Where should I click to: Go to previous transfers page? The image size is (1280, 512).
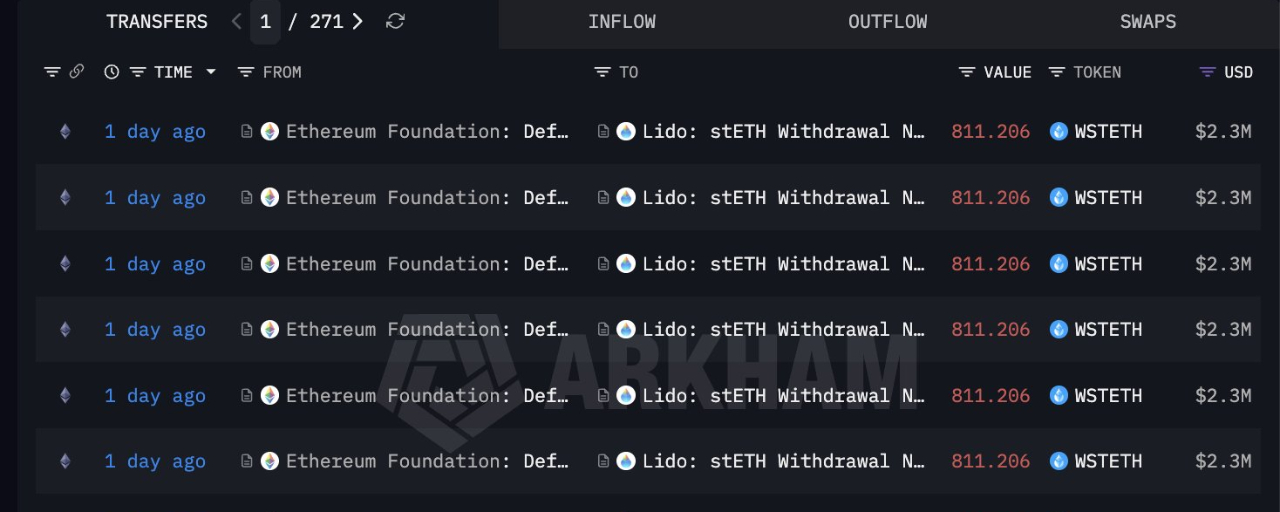(236, 22)
